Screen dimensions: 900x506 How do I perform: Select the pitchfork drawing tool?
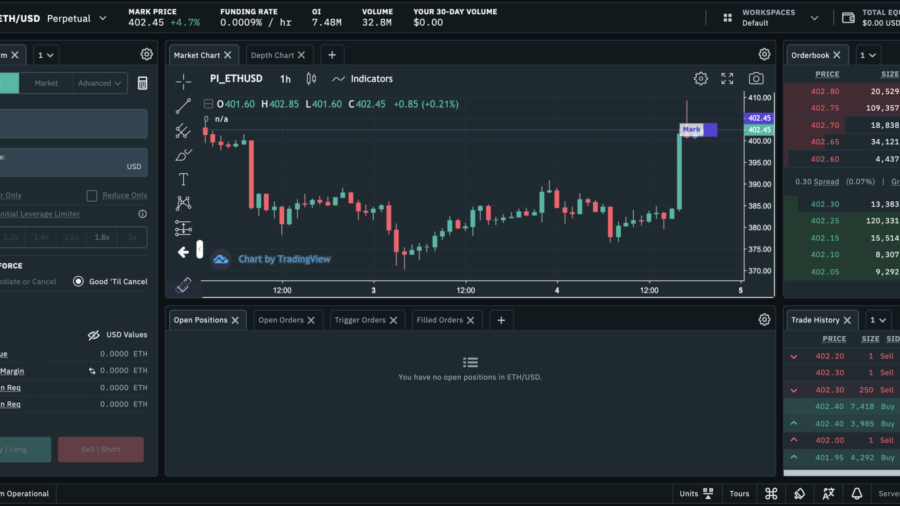pyautogui.click(x=183, y=131)
